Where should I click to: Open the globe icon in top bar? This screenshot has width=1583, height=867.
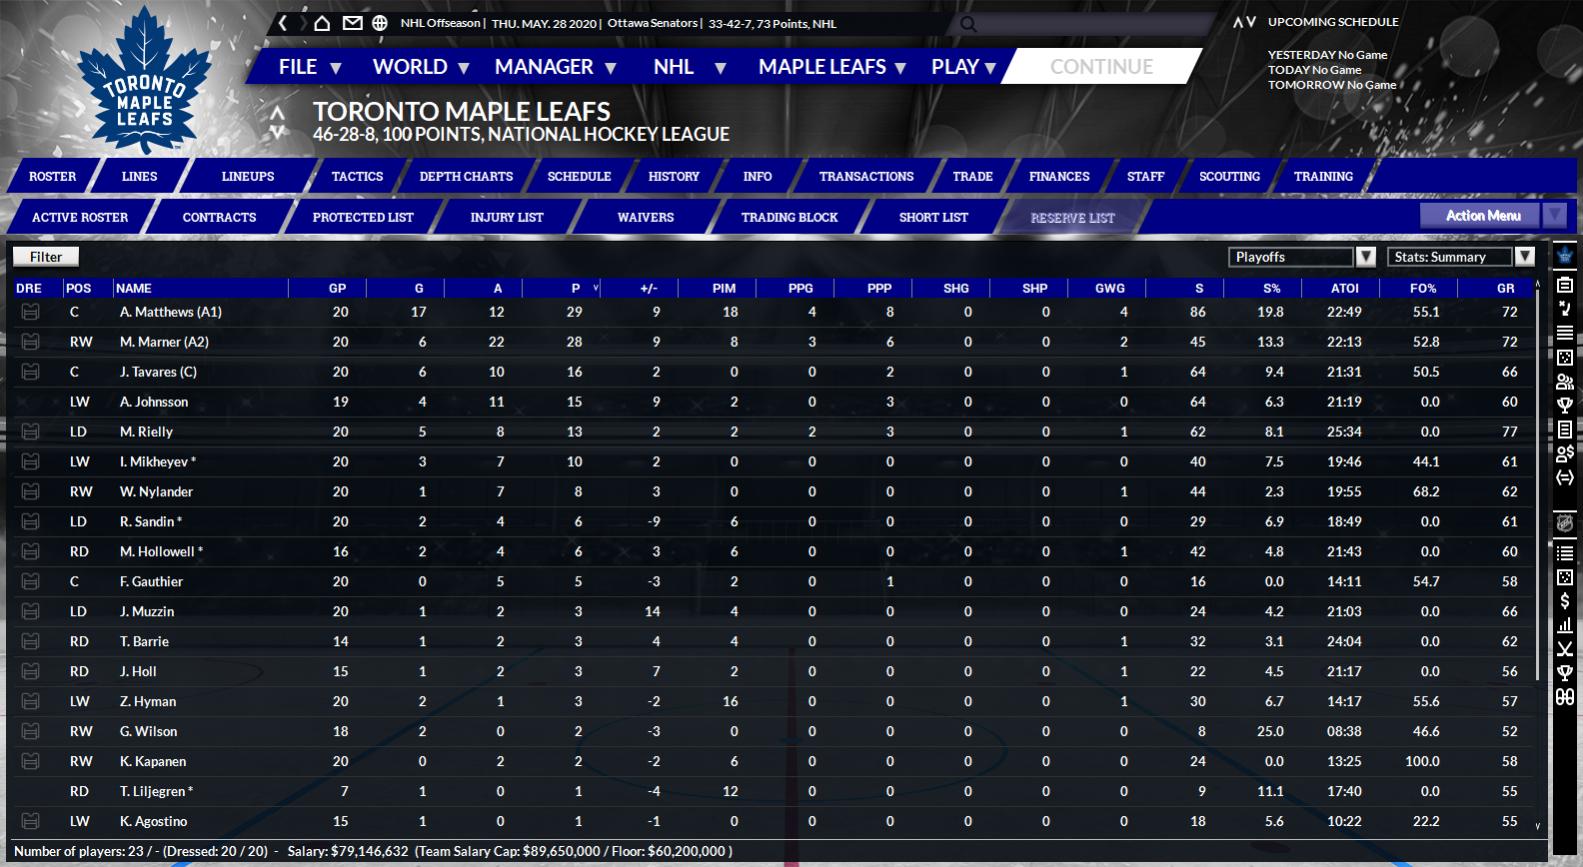[380, 23]
